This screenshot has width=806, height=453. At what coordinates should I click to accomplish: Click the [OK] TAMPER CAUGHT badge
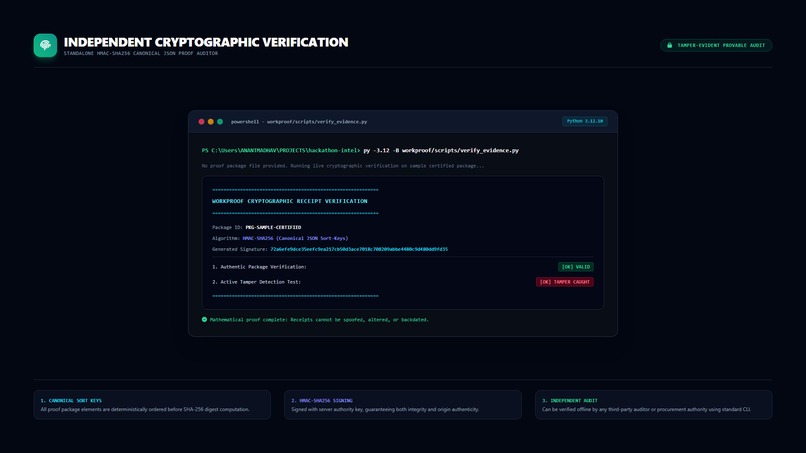point(564,282)
